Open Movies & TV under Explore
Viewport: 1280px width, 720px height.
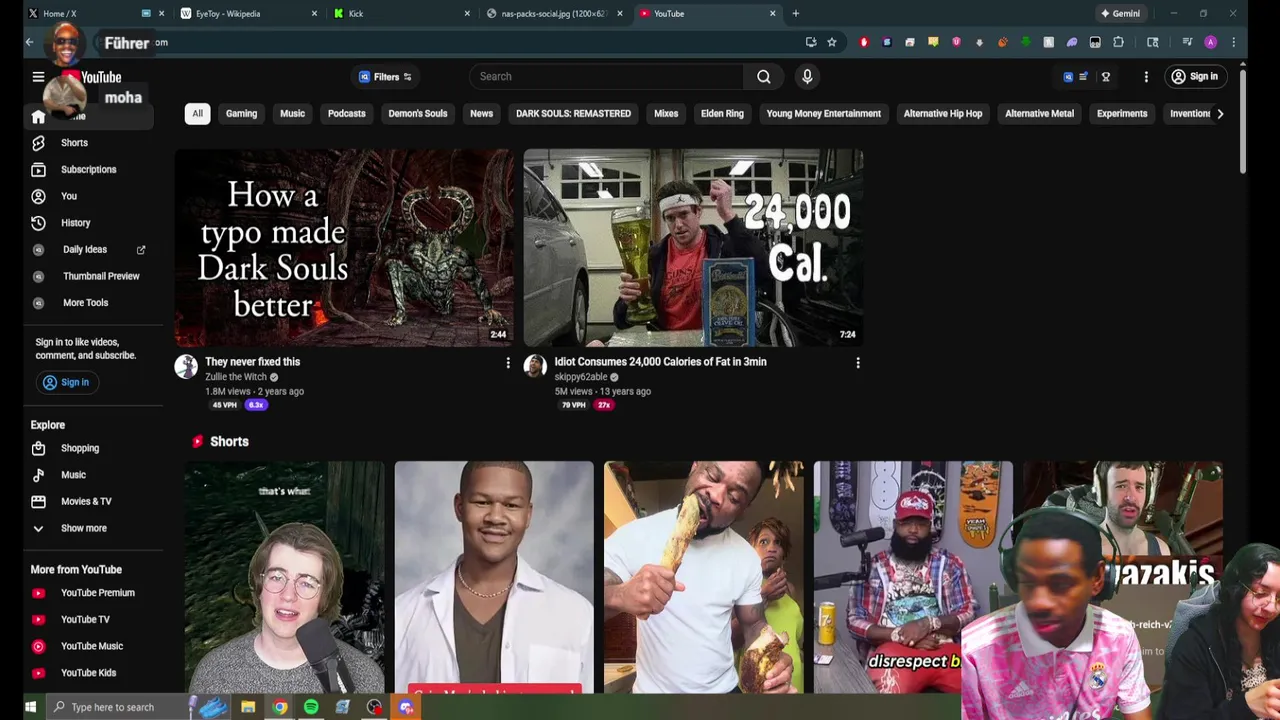pyautogui.click(x=86, y=501)
